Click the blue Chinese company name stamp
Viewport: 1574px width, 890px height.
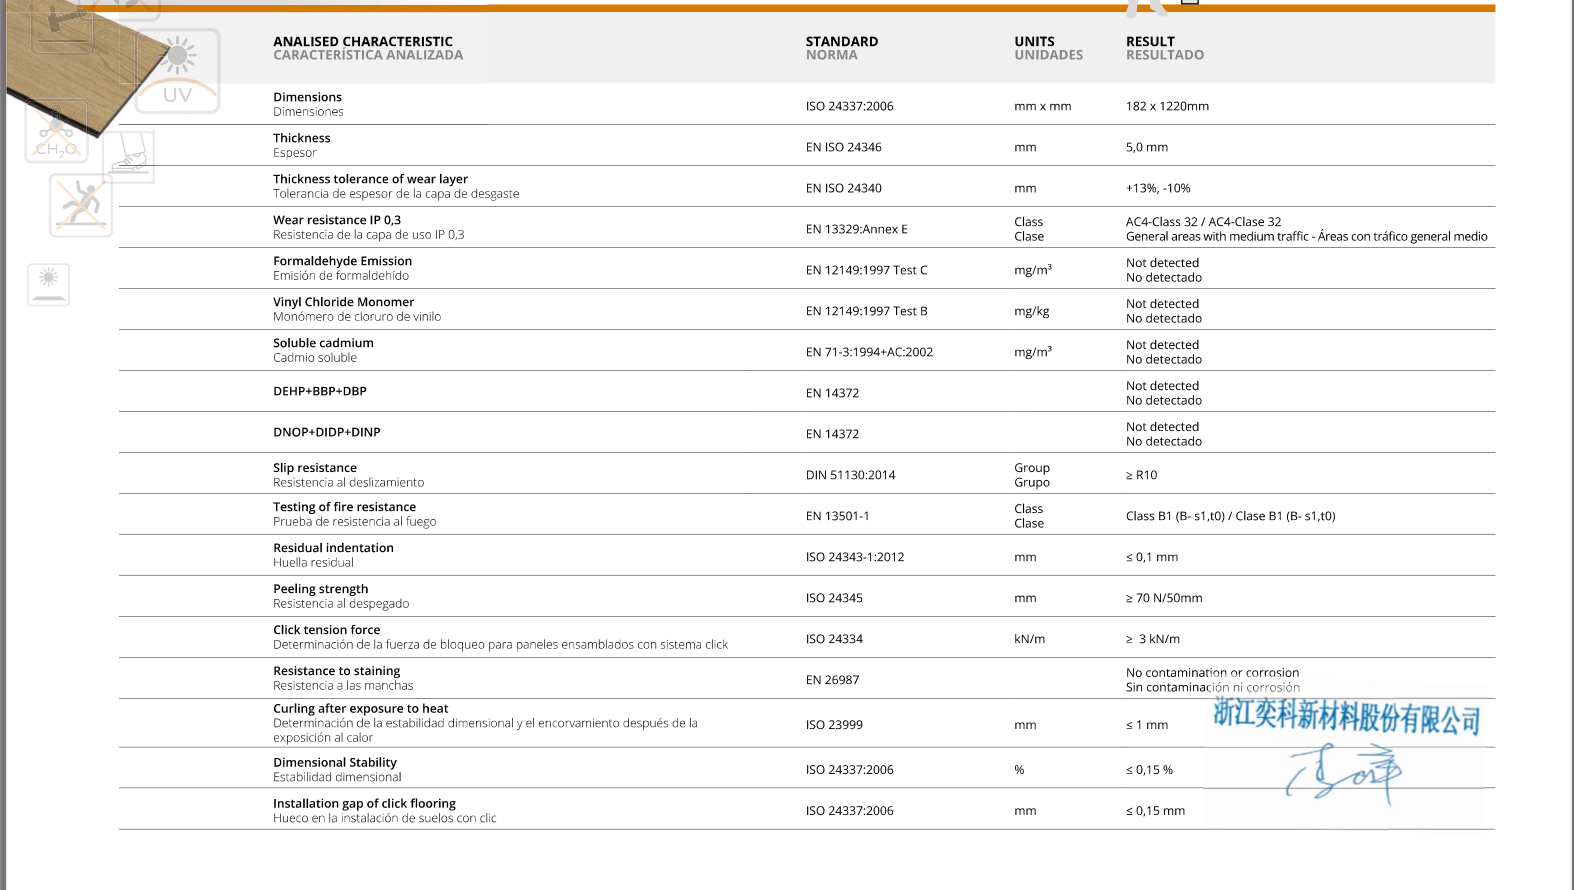1346,717
